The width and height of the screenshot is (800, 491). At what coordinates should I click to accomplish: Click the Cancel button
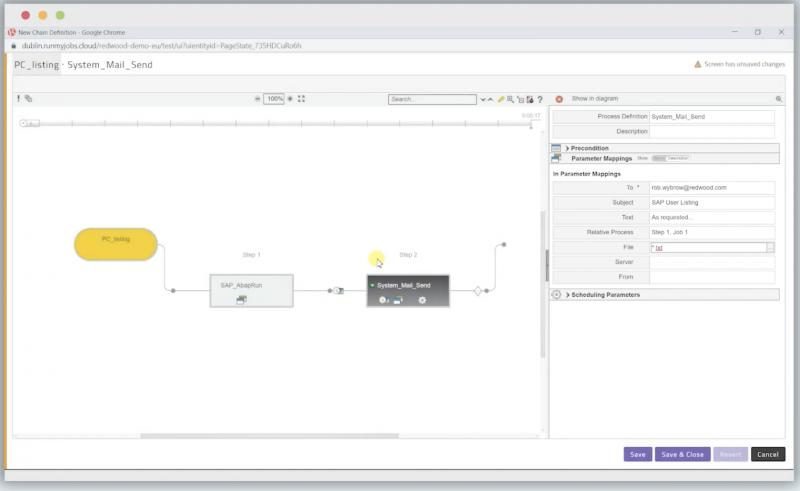click(x=767, y=454)
